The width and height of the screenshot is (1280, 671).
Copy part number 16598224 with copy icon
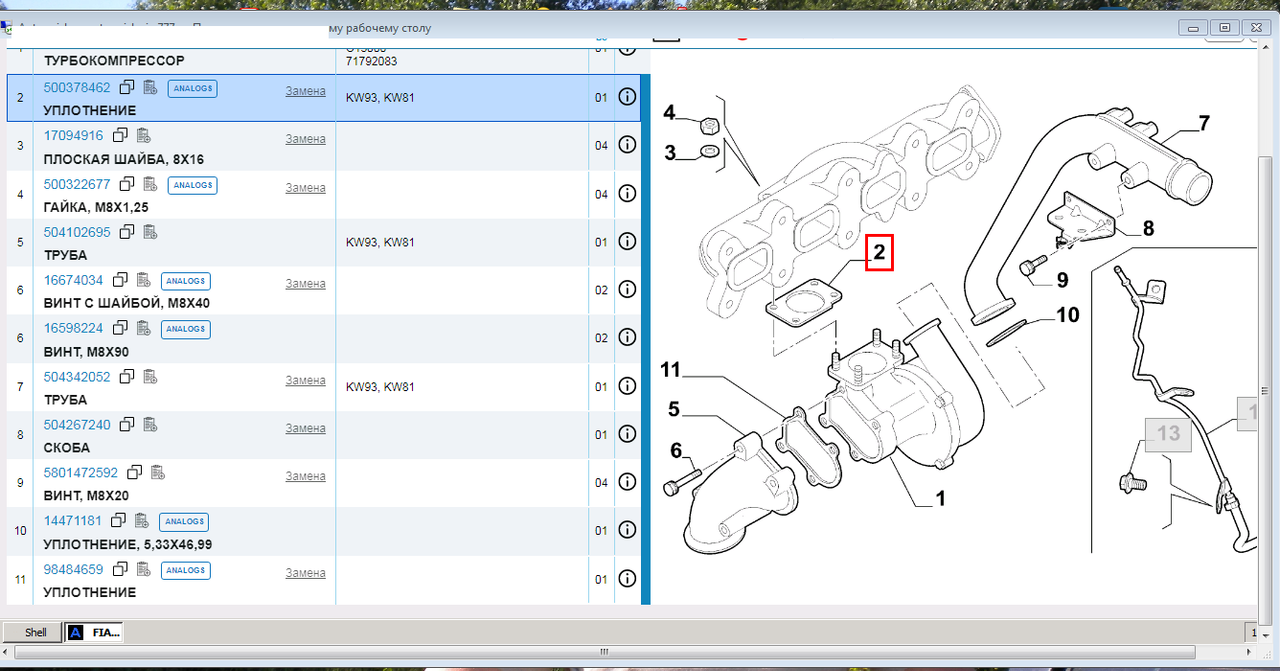(119, 328)
